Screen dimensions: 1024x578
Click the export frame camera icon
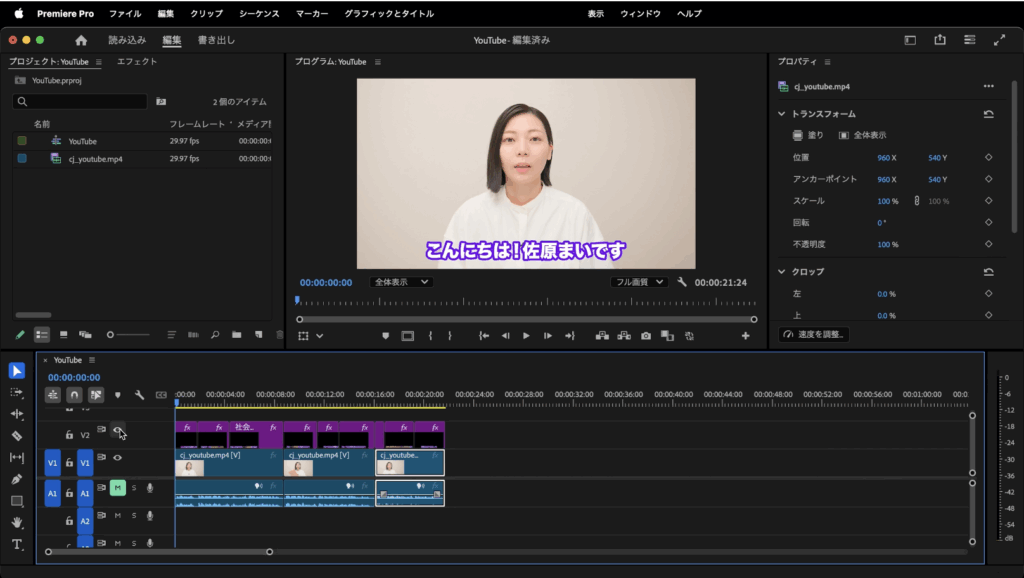(646, 336)
